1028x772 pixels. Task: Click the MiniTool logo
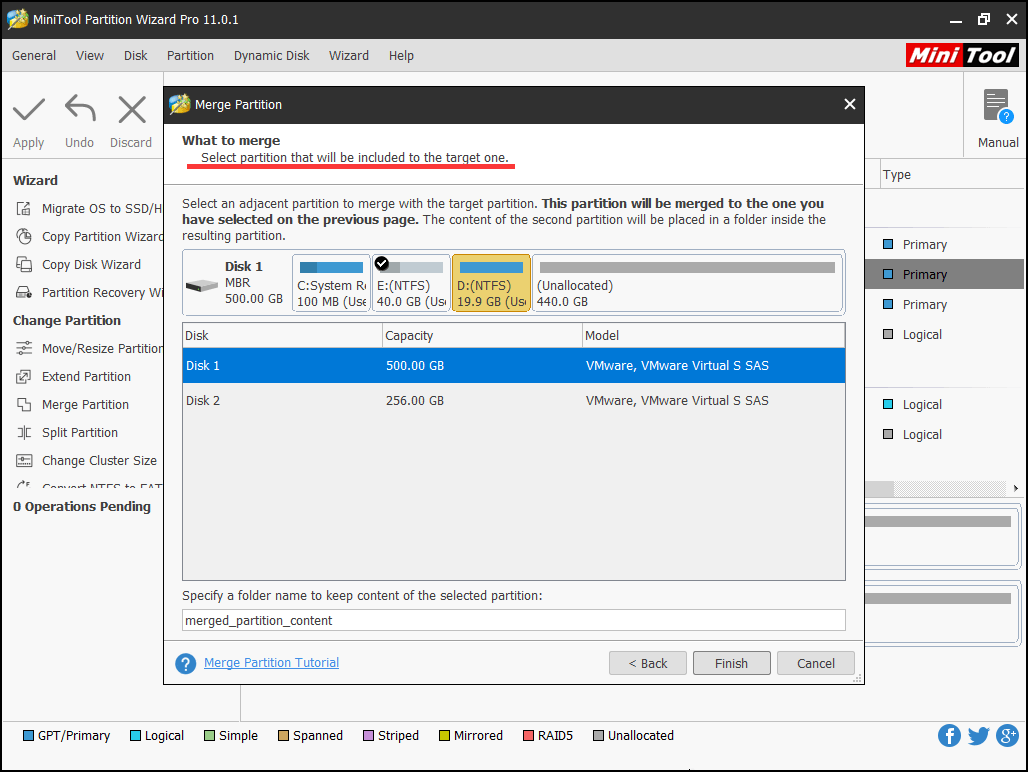[962, 55]
